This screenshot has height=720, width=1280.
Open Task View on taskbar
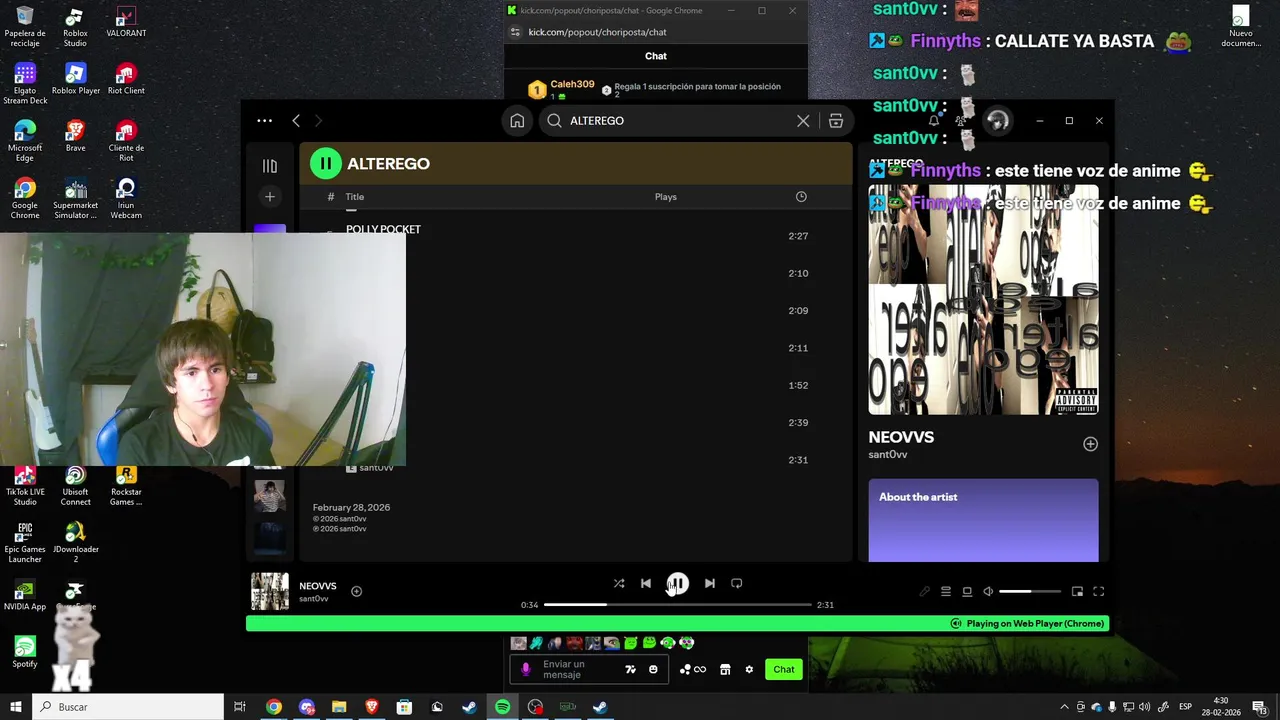coord(240,707)
